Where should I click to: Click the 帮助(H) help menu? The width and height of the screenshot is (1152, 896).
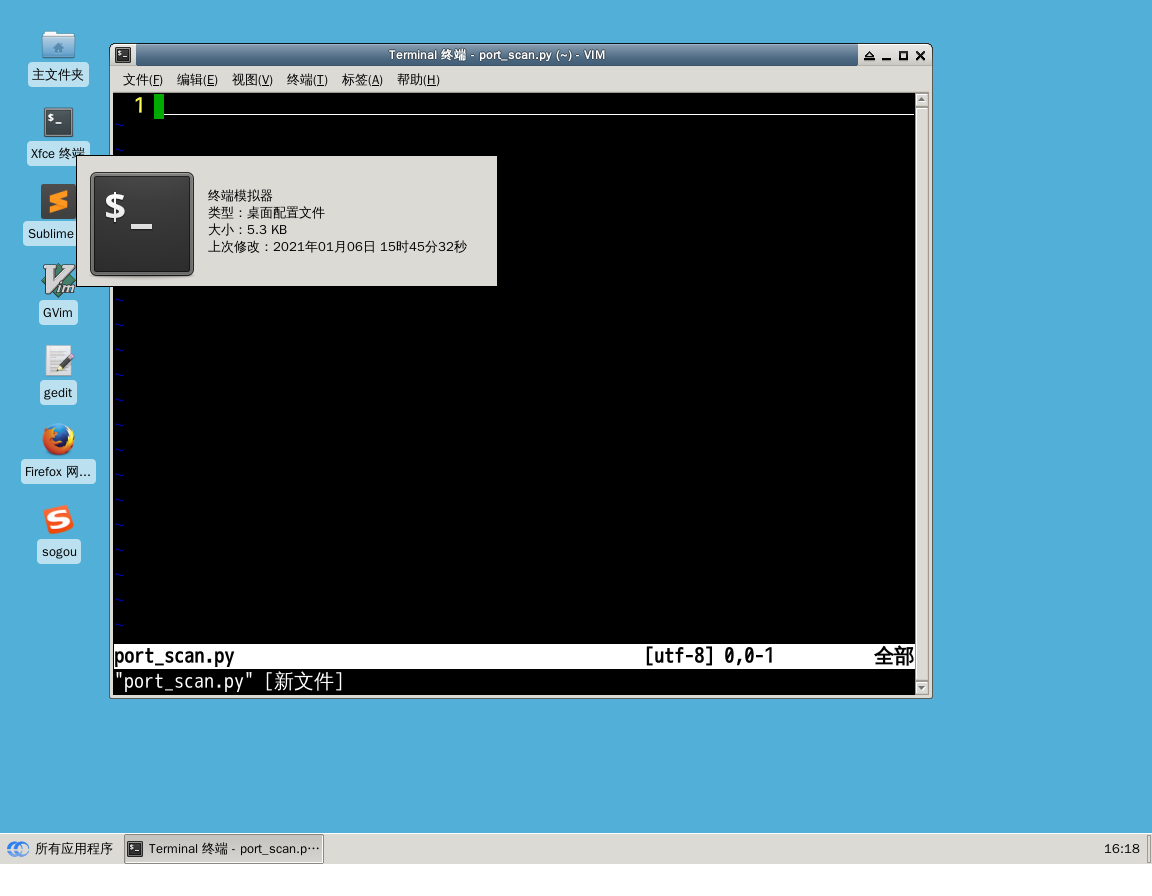(x=418, y=80)
